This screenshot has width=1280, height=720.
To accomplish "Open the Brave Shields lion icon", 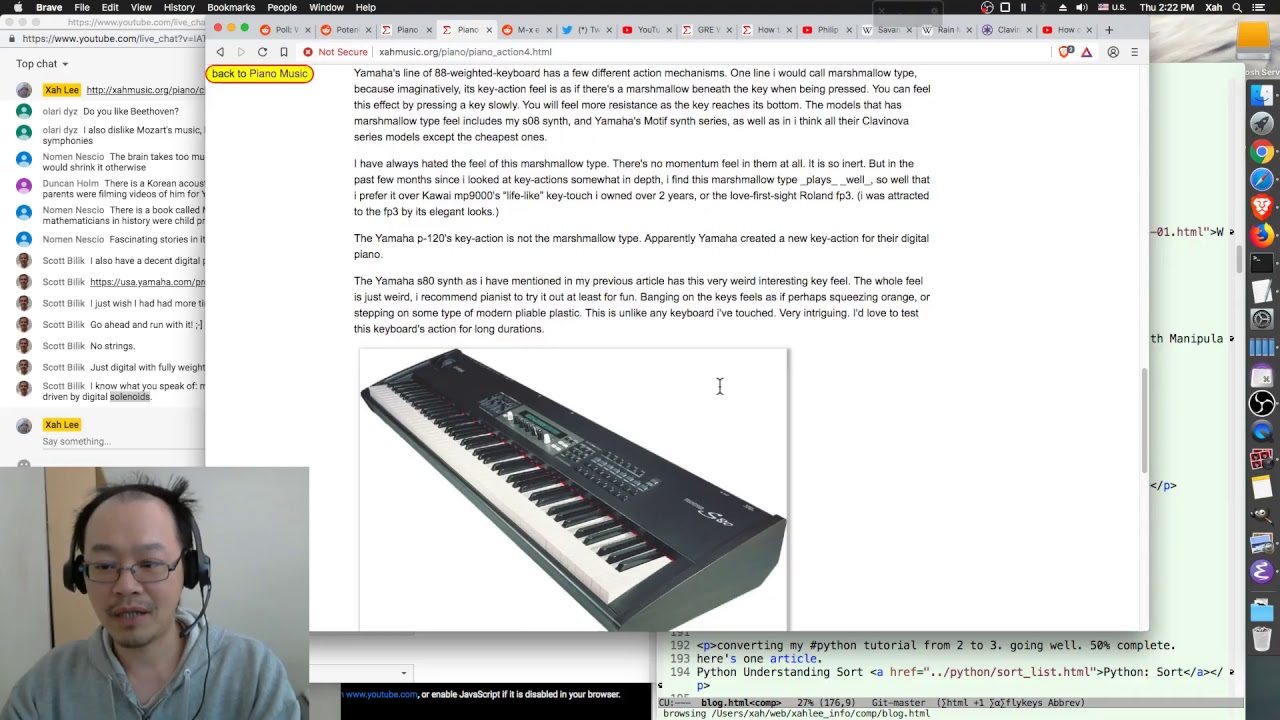I will [1067, 52].
